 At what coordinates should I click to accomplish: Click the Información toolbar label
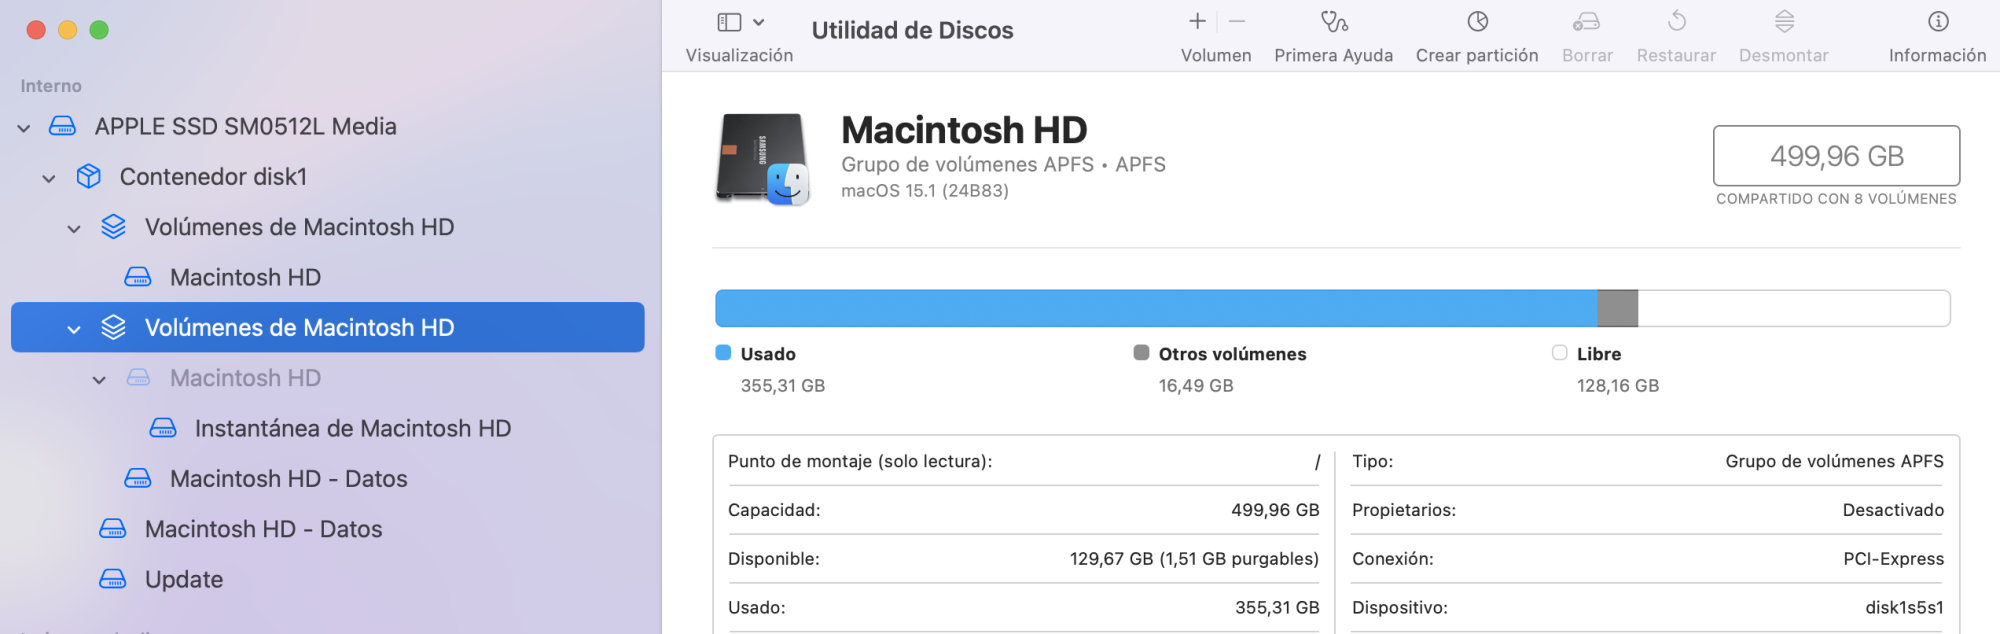(x=1937, y=56)
